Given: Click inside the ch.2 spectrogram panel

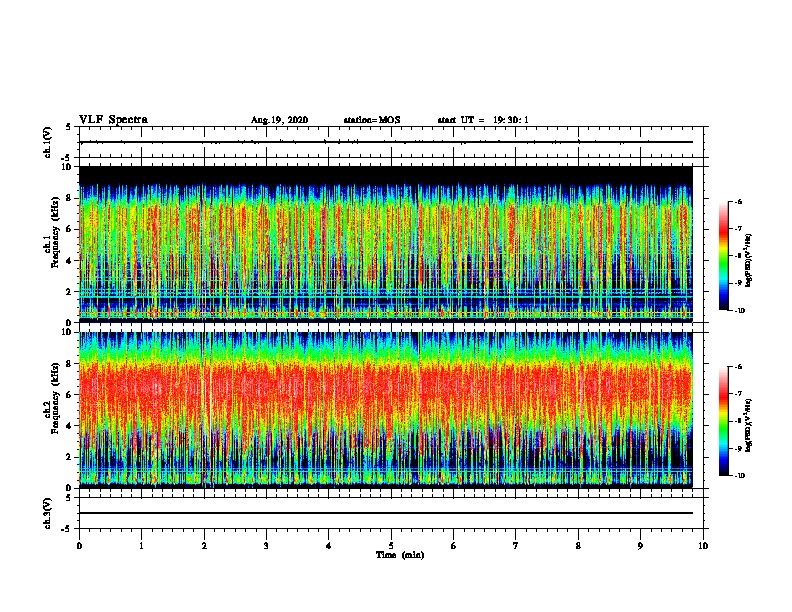Looking at the screenshot, I should 386,410.
